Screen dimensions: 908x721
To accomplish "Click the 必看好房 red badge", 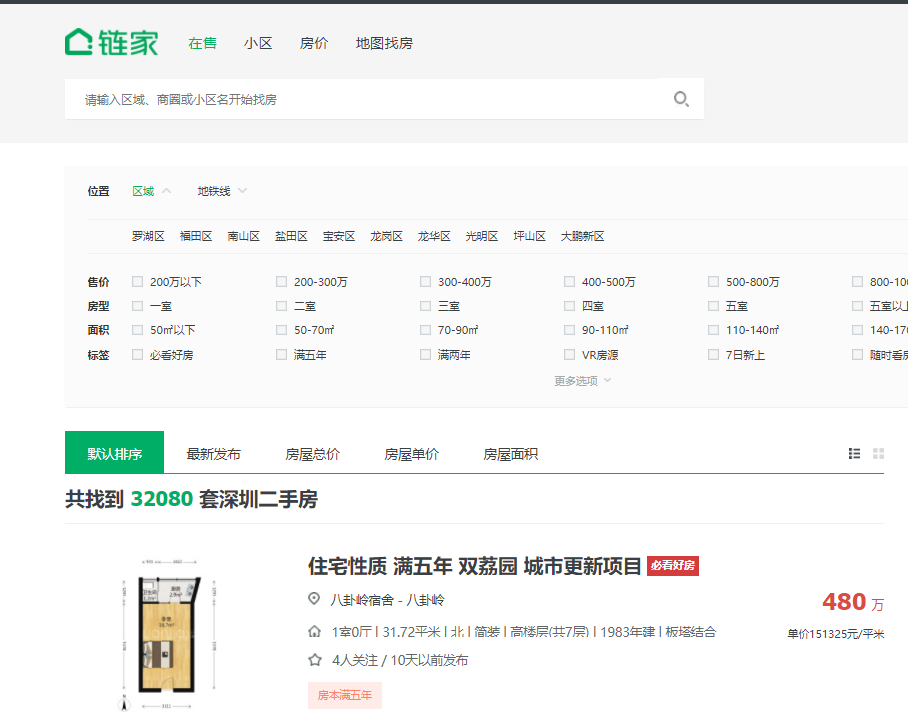I will point(672,566).
